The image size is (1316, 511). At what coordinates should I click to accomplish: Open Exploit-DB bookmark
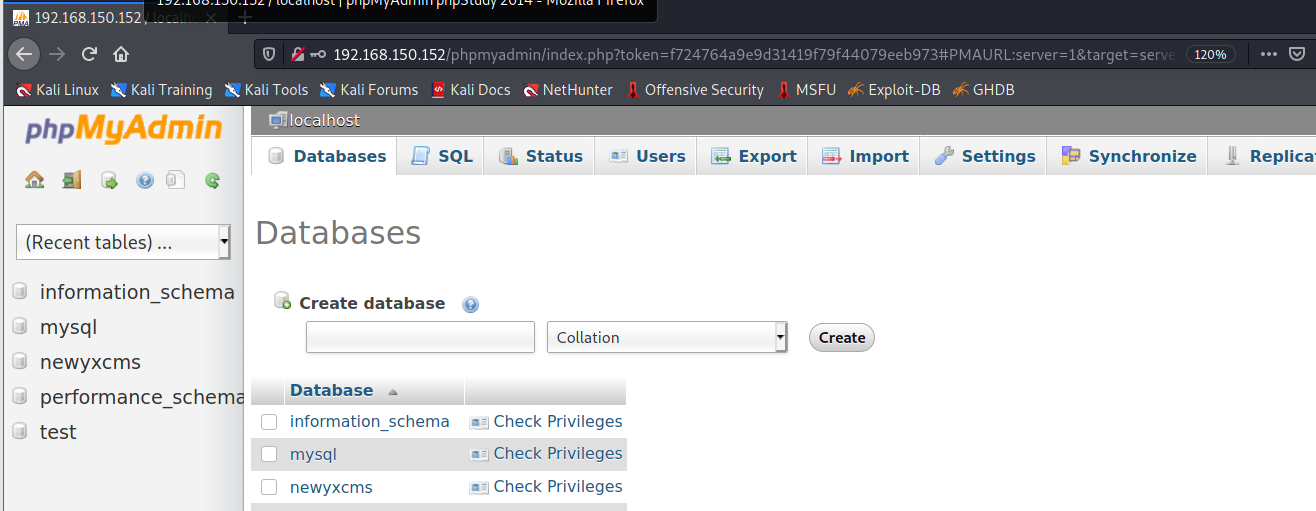click(x=893, y=90)
